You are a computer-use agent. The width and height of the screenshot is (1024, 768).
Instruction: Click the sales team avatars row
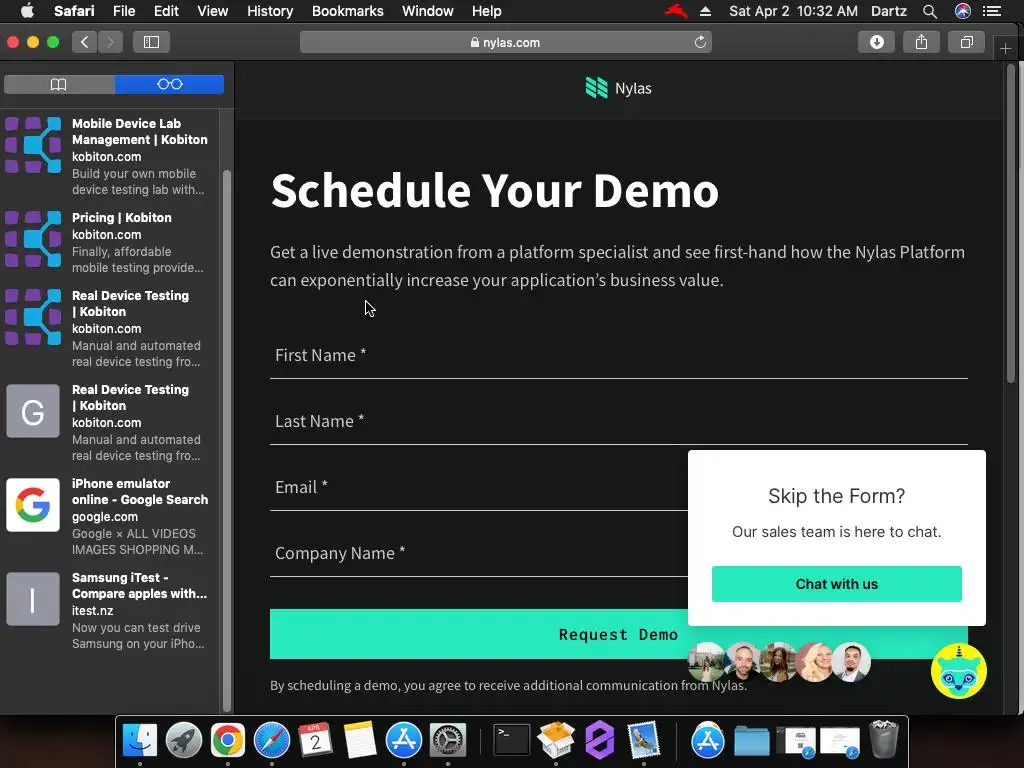(x=779, y=662)
